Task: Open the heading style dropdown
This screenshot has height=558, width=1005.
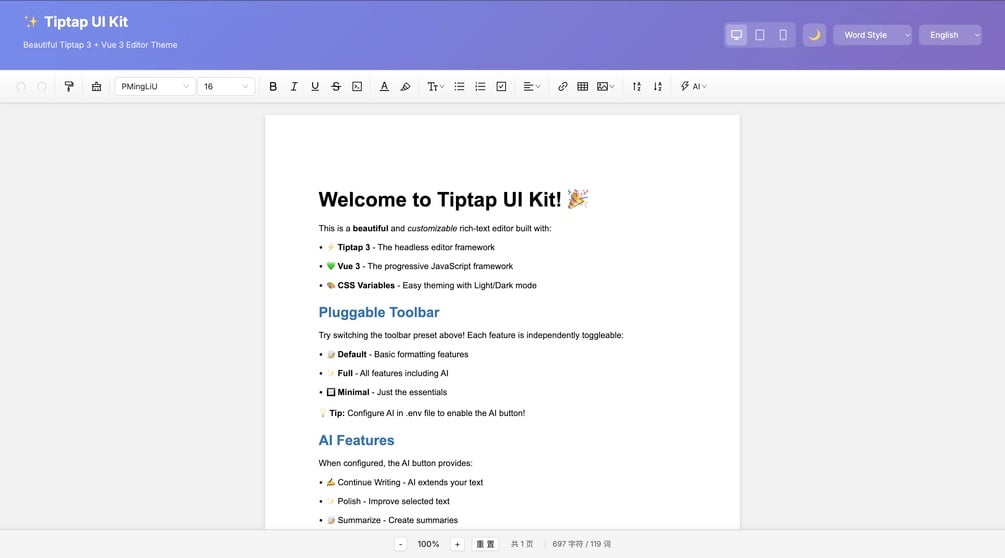Action: click(x=435, y=86)
